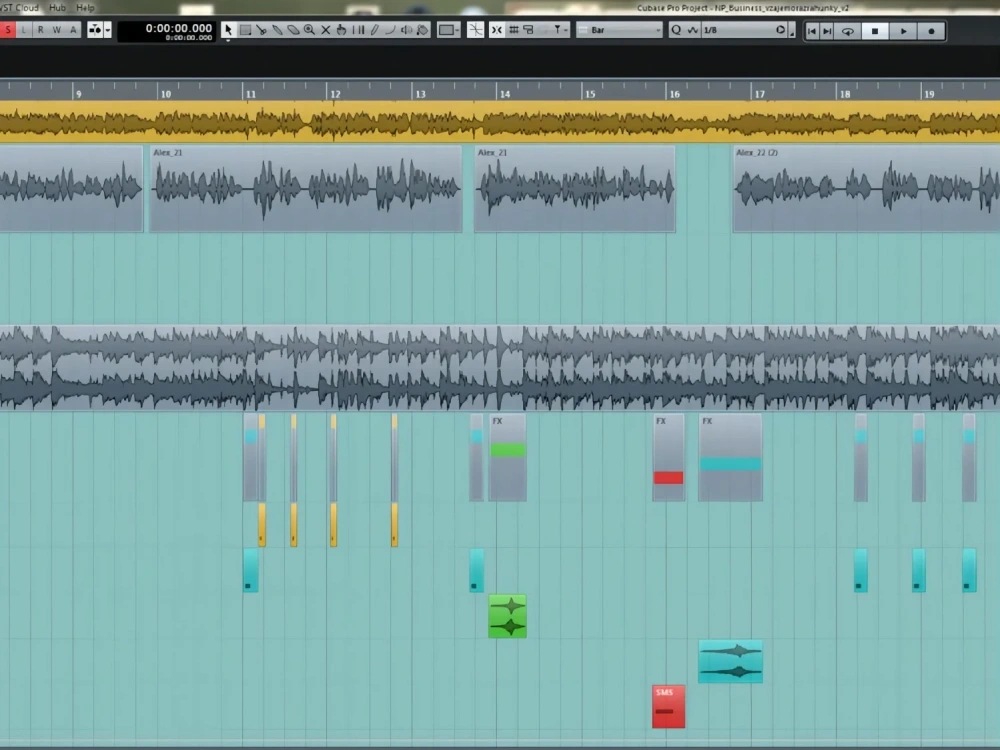This screenshot has height=750, width=1000.
Task: Select the green audio event
Action: 508,616
